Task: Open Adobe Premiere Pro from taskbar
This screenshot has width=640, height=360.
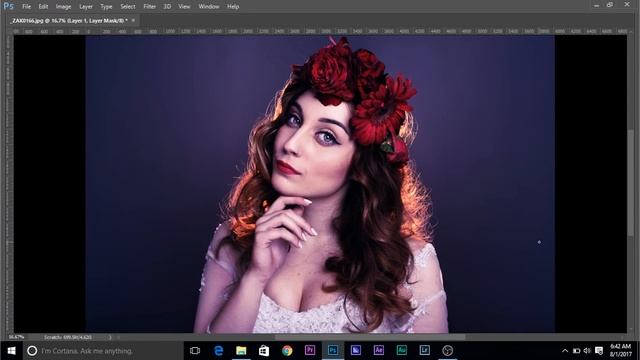Action: coord(310,350)
